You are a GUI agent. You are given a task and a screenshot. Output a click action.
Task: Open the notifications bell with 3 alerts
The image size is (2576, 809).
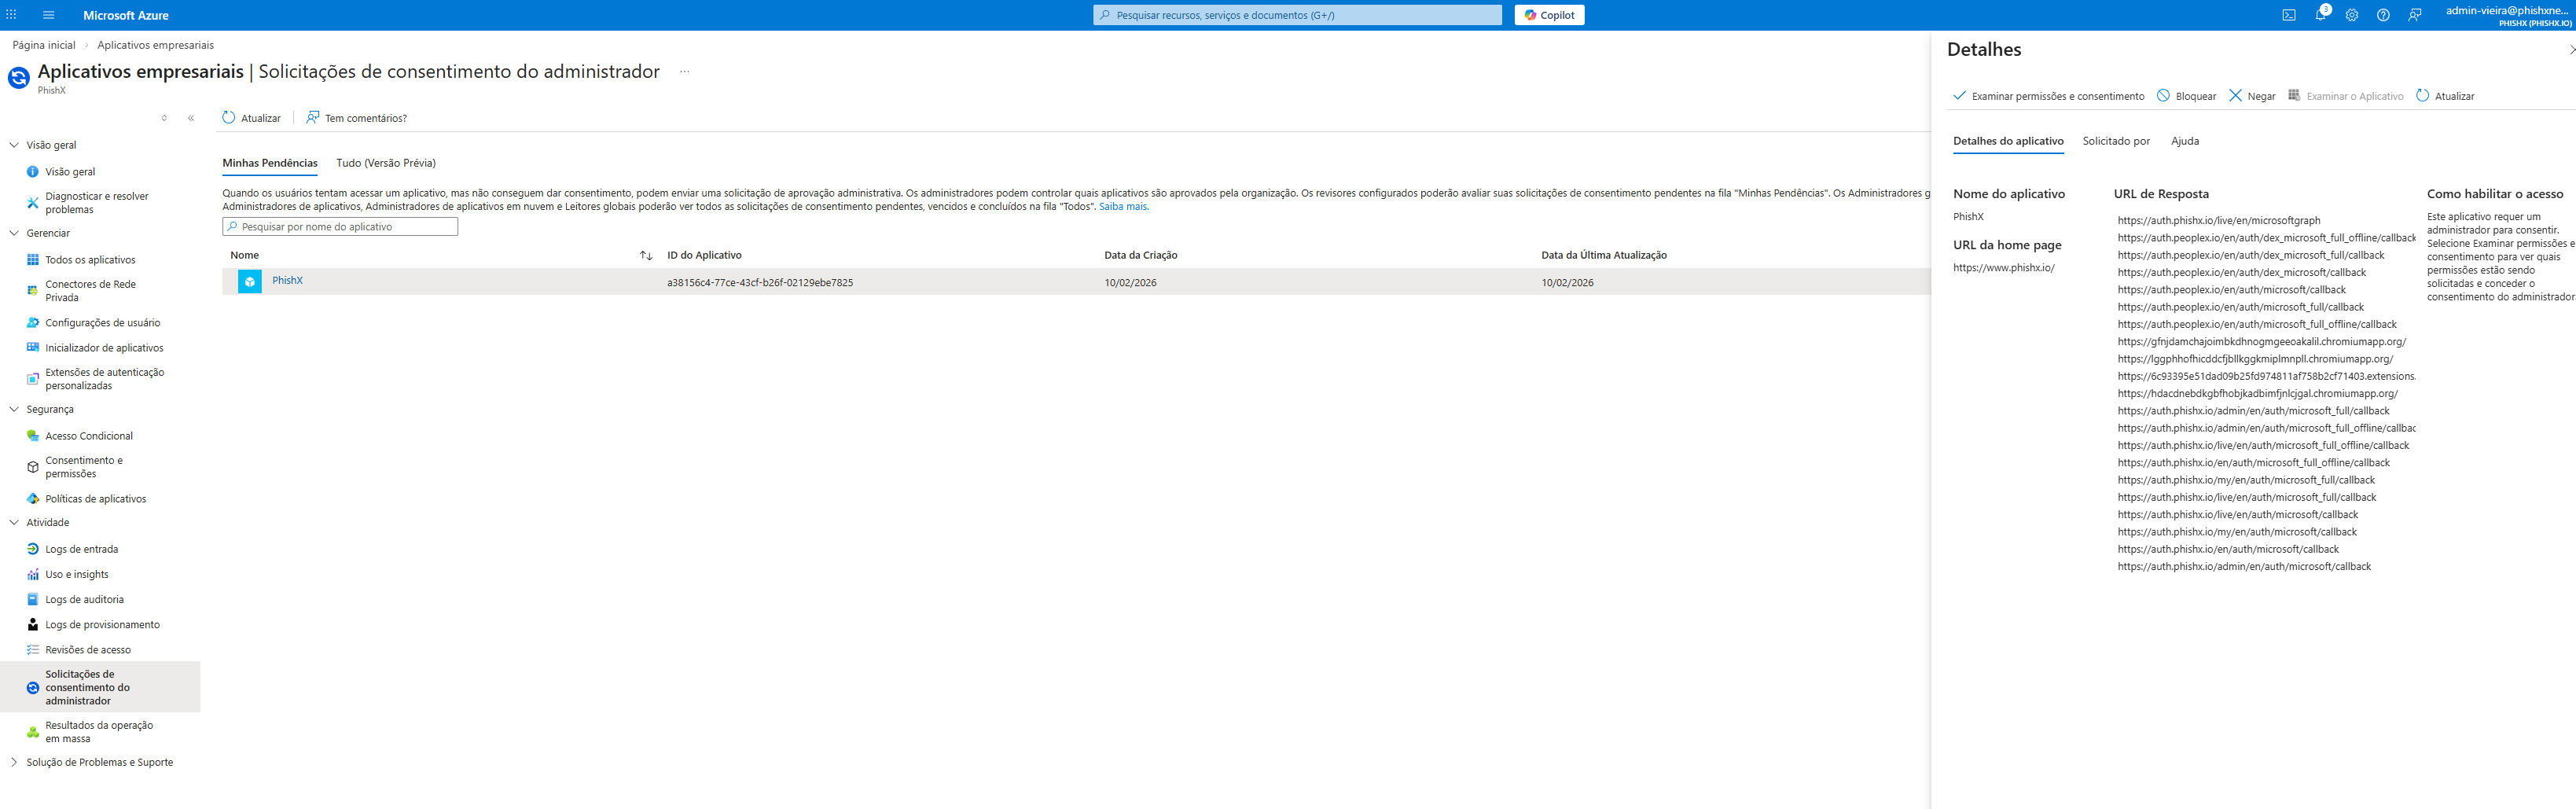click(x=2321, y=14)
